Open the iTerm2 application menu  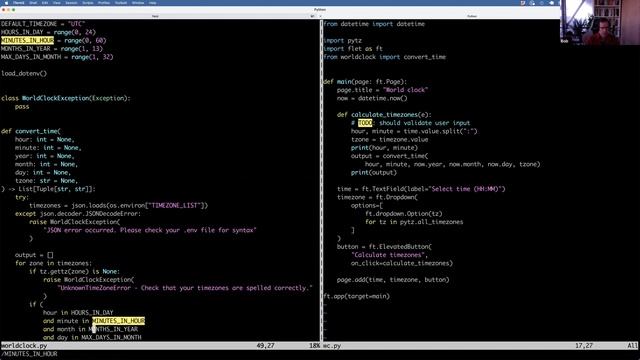[x=19, y=2]
